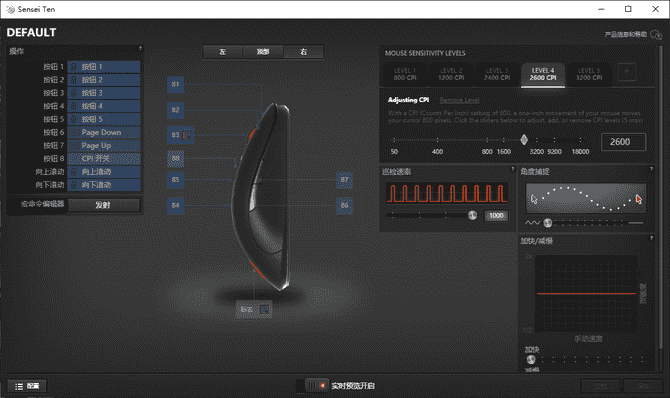670x398 pixels.
Task: Open help for the 角度捕捉 panel
Action: (651, 169)
